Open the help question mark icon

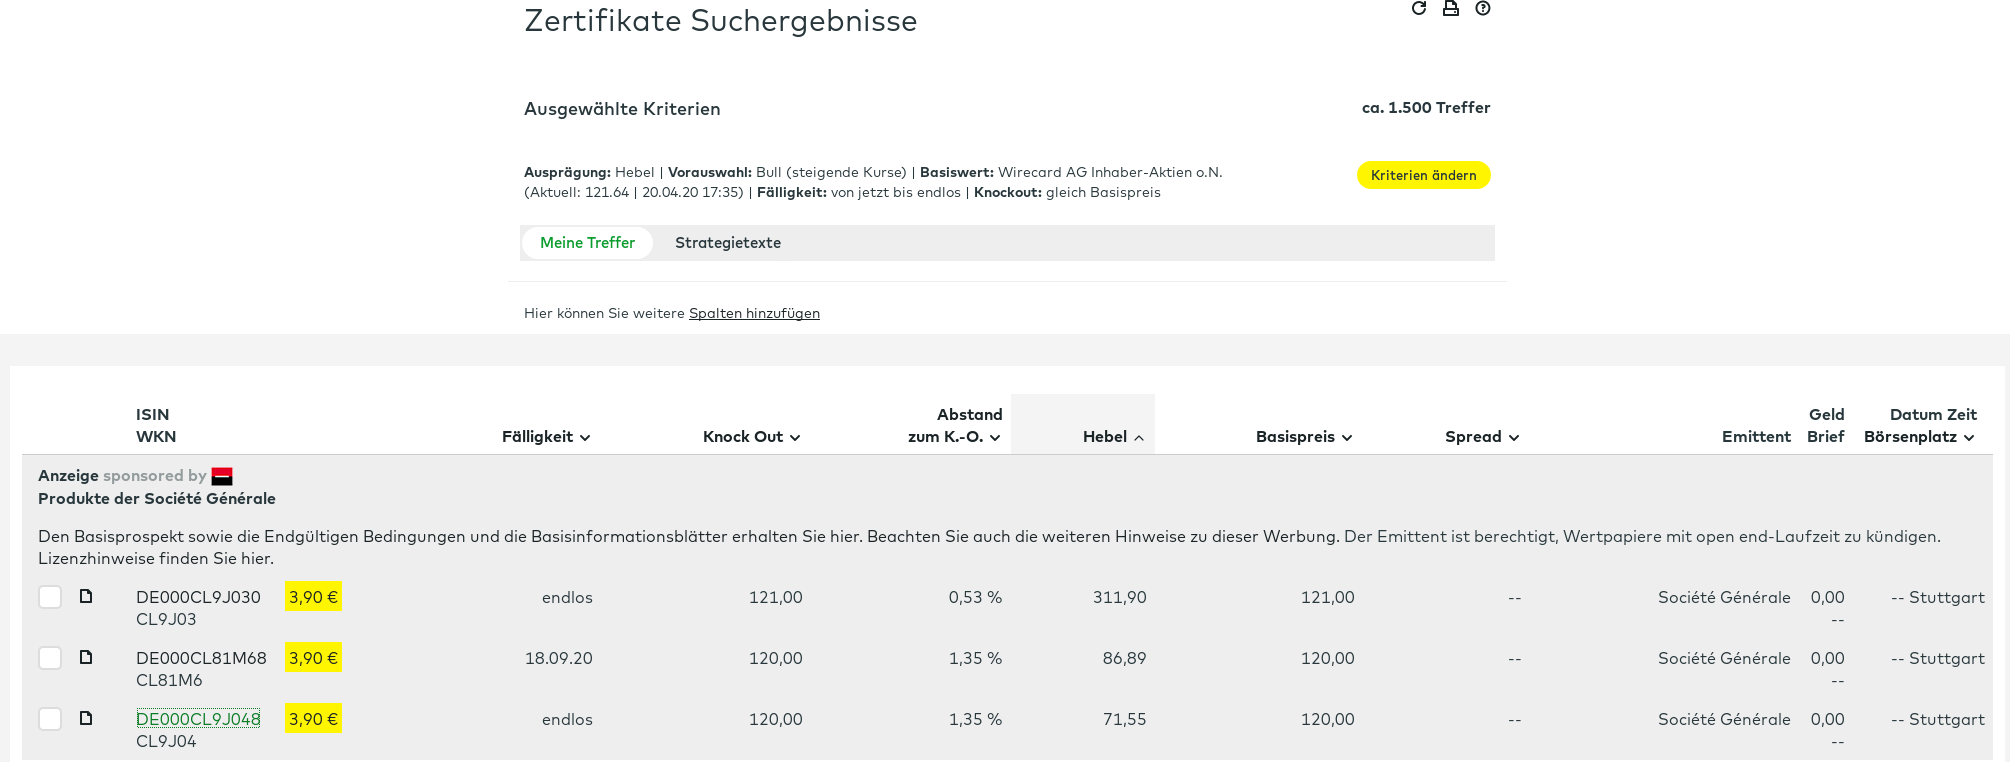point(1483,8)
